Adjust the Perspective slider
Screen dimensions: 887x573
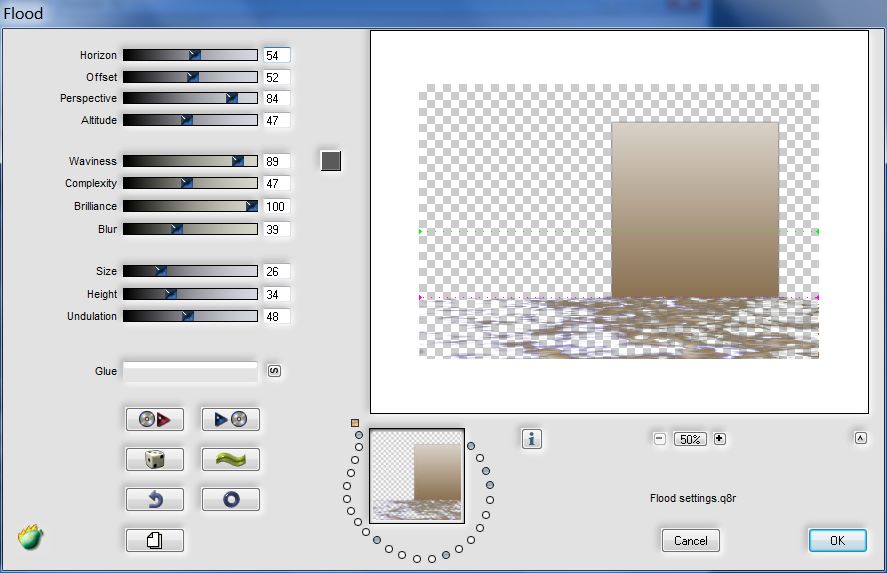coord(190,98)
